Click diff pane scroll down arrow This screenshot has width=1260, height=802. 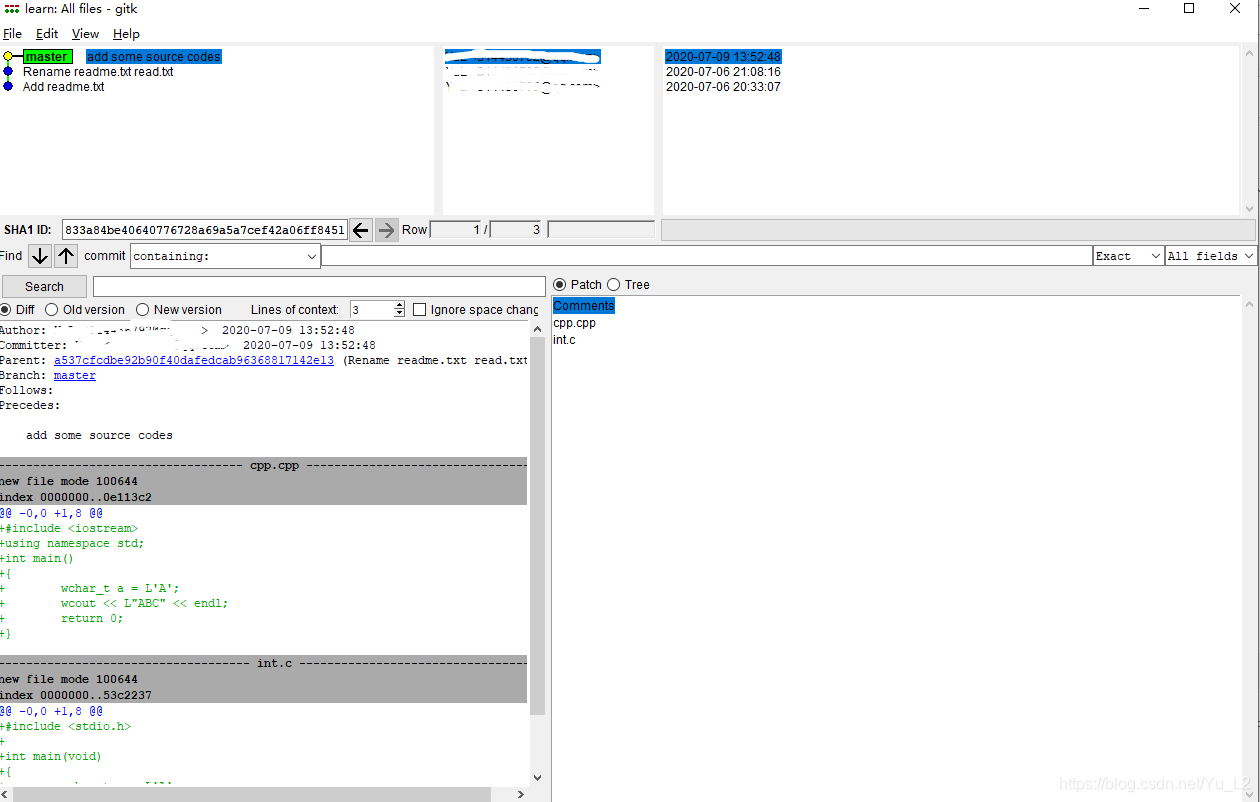click(x=537, y=777)
